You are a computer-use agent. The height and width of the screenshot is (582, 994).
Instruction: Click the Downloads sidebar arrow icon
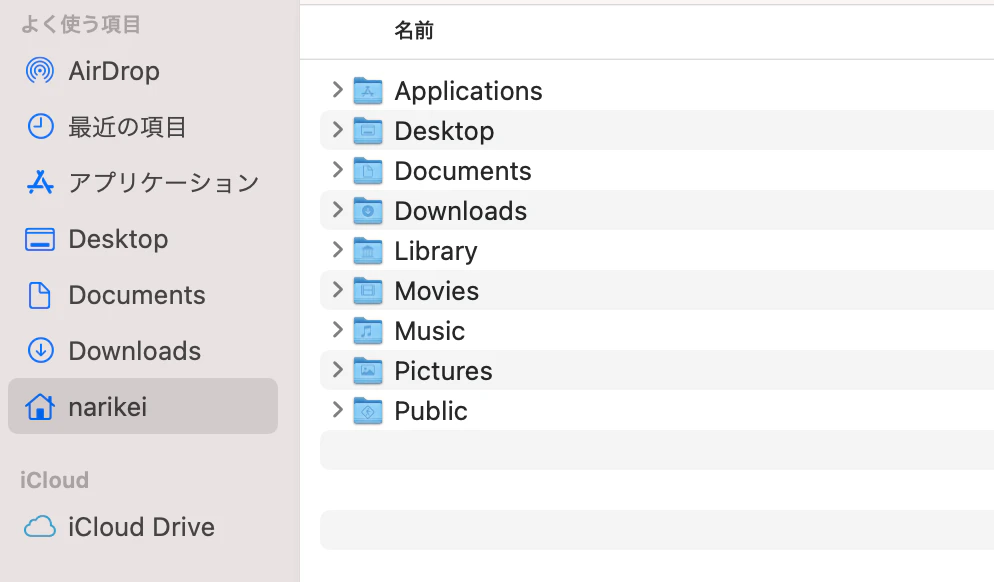[x=41, y=351]
